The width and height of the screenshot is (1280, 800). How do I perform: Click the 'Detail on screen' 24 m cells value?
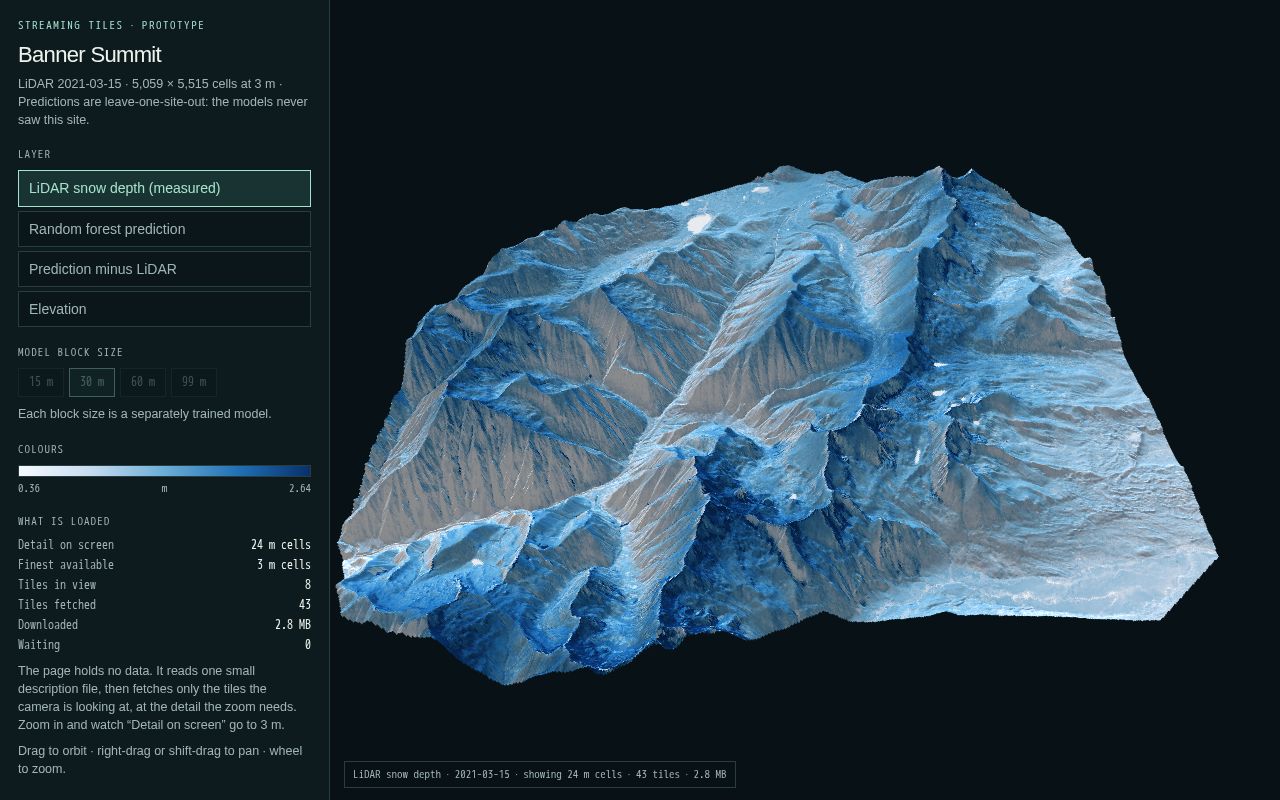(281, 545)
